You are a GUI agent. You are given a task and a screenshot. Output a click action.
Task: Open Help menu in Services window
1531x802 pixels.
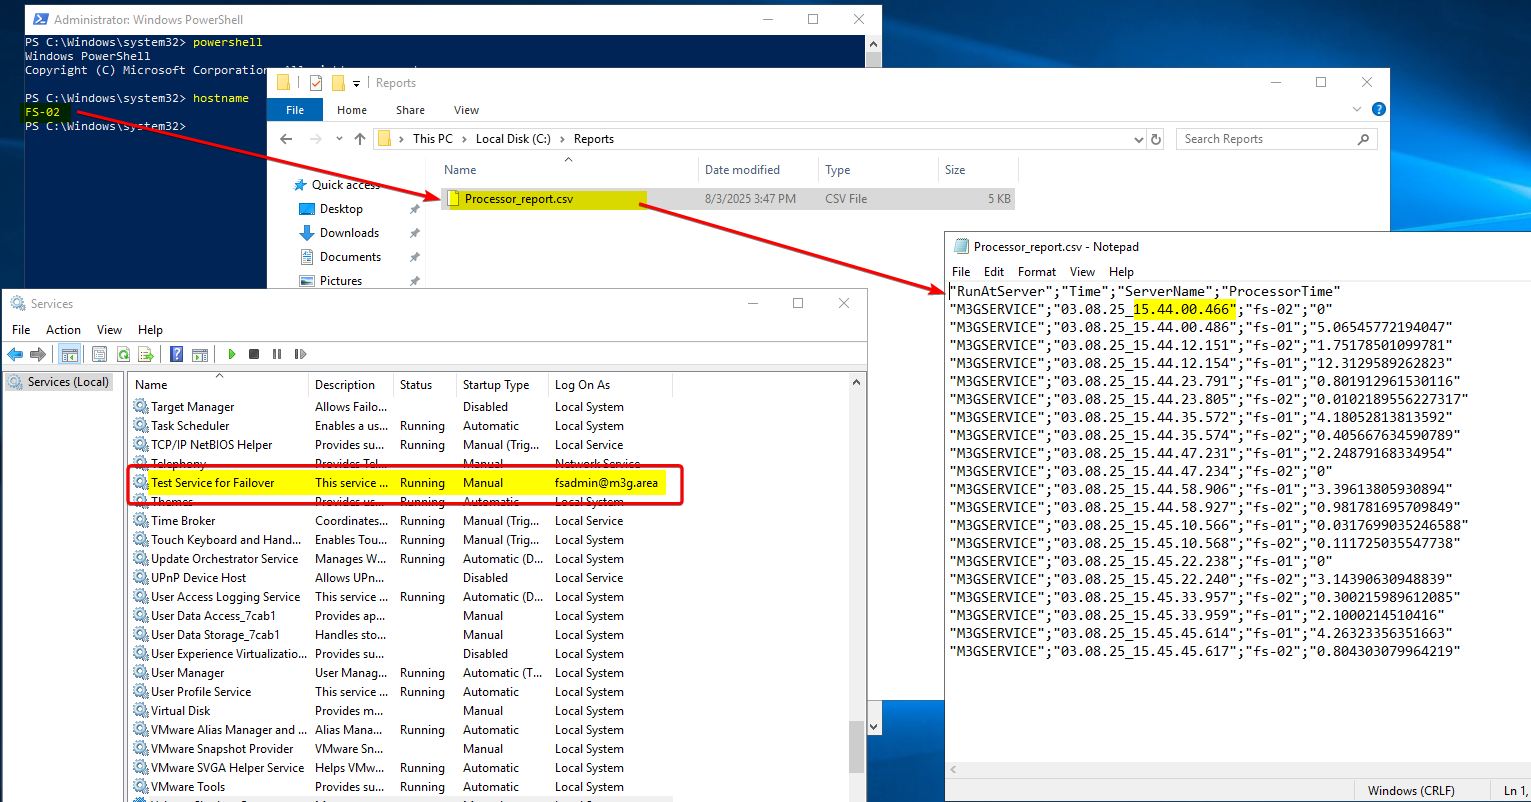(x=150, y=329)
